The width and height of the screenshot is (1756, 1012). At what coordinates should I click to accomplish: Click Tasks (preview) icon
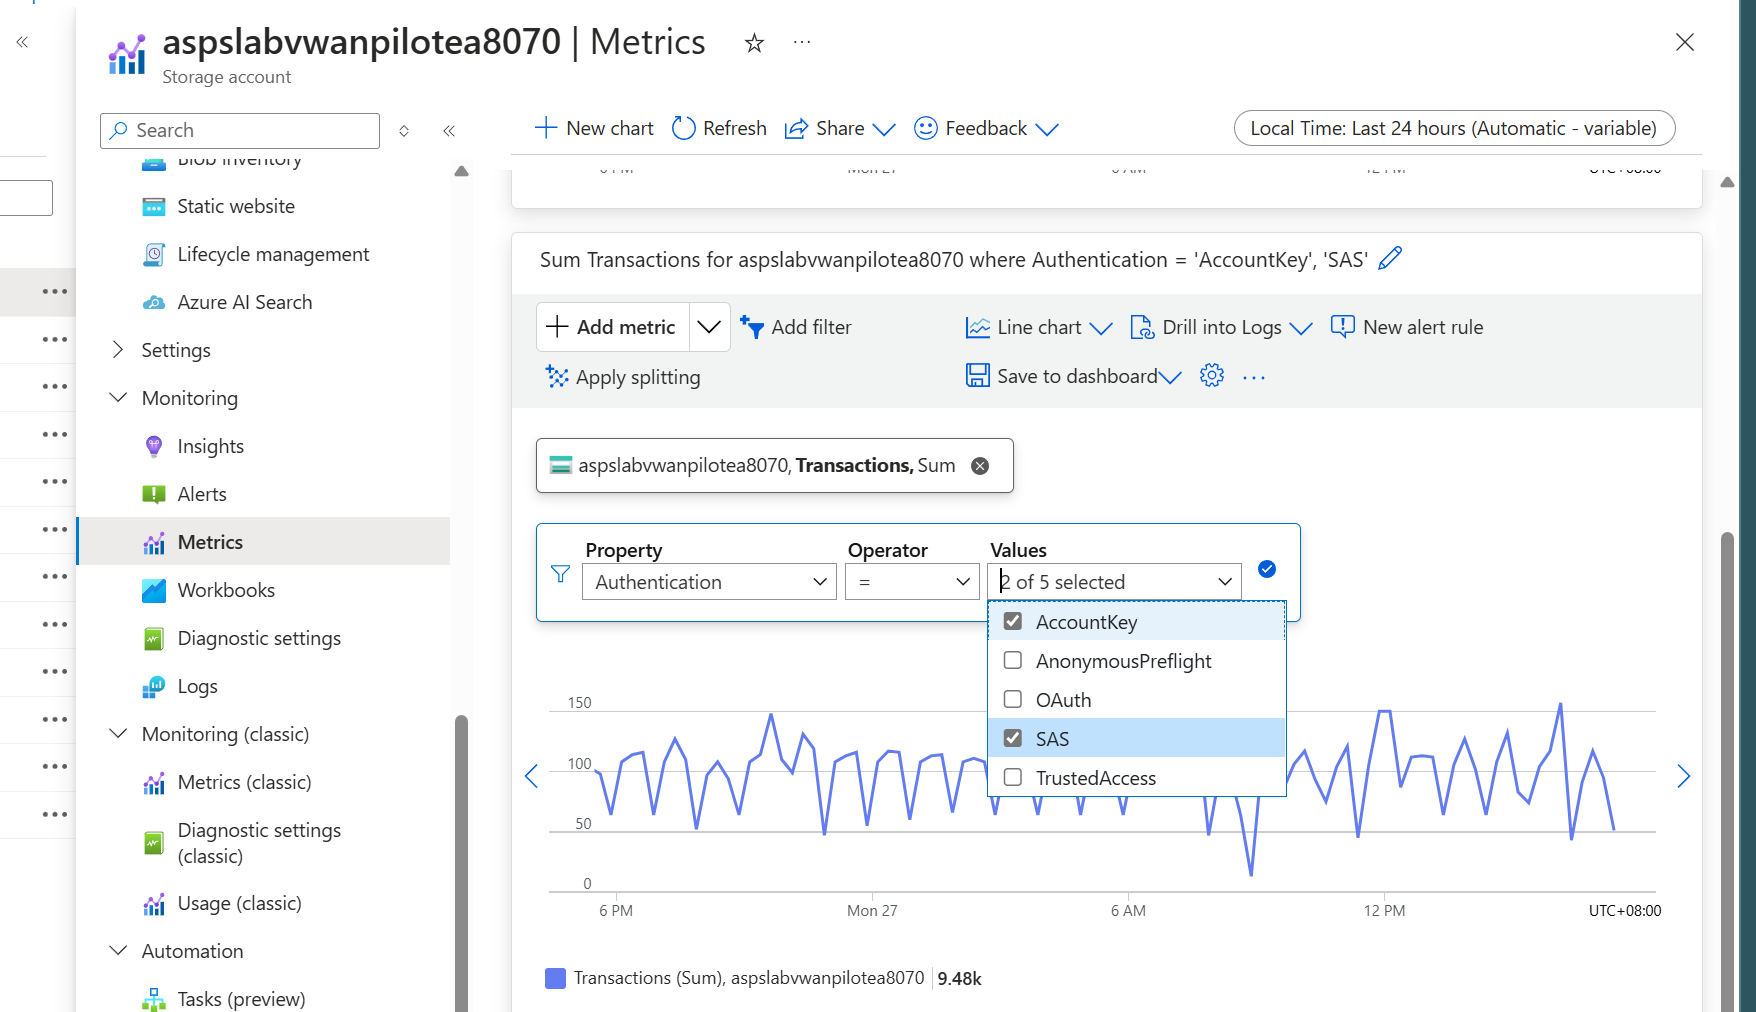coord(154,999)
